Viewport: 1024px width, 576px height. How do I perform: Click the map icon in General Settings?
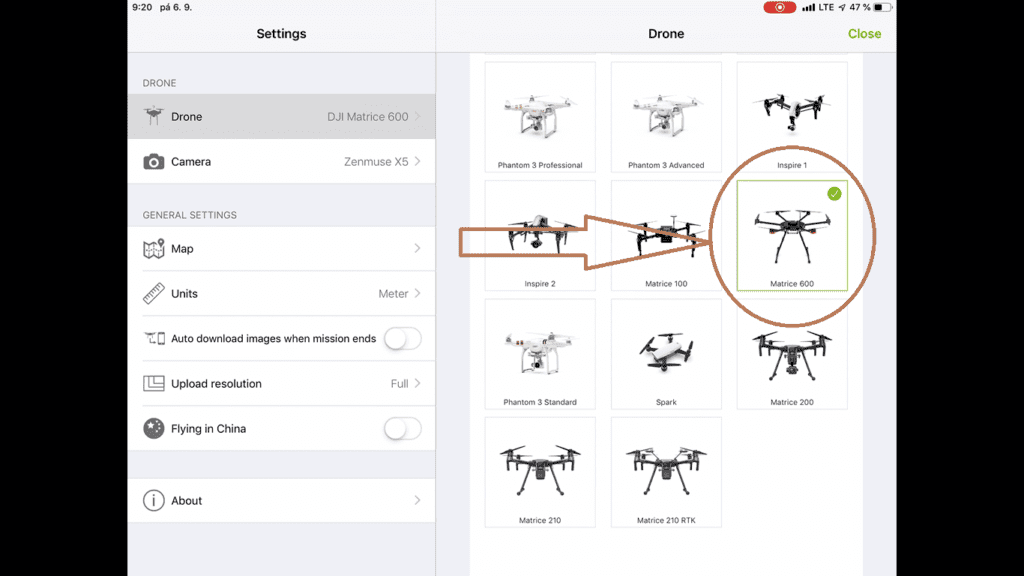[x=153, y=249]
